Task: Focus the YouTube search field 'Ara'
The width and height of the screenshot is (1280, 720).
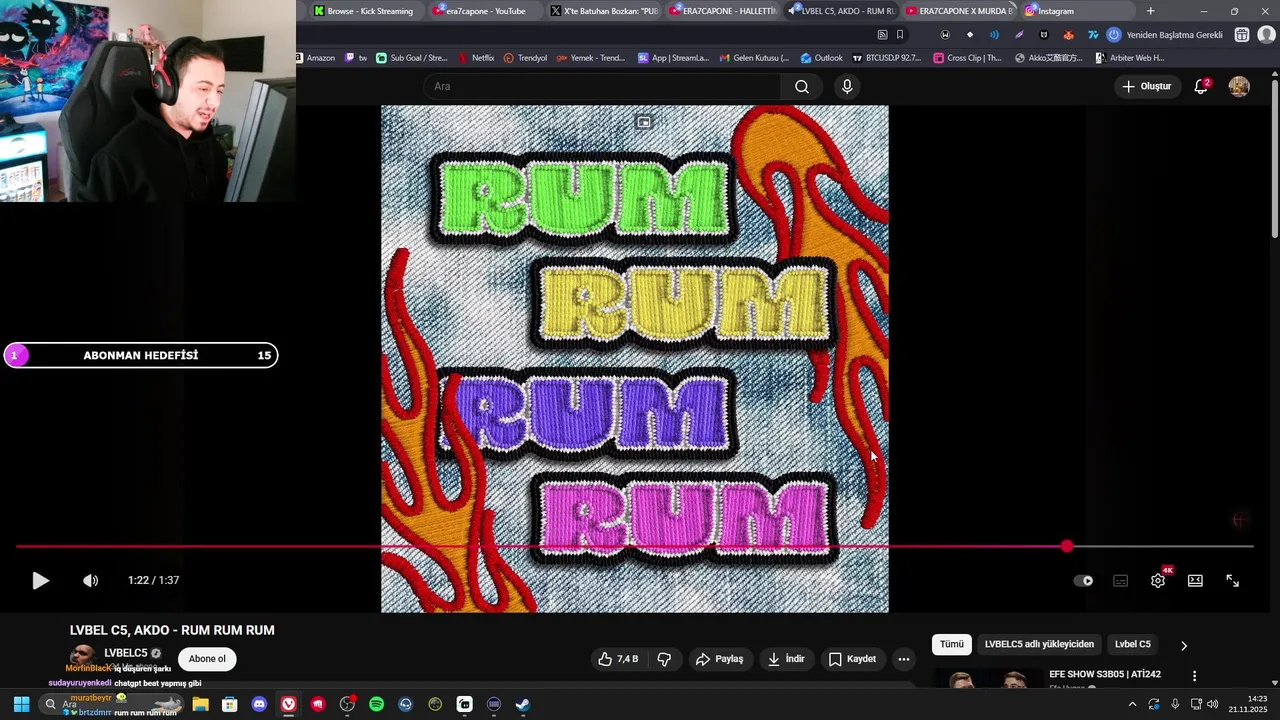Action: pyautogui.click(x=602, y=86)
